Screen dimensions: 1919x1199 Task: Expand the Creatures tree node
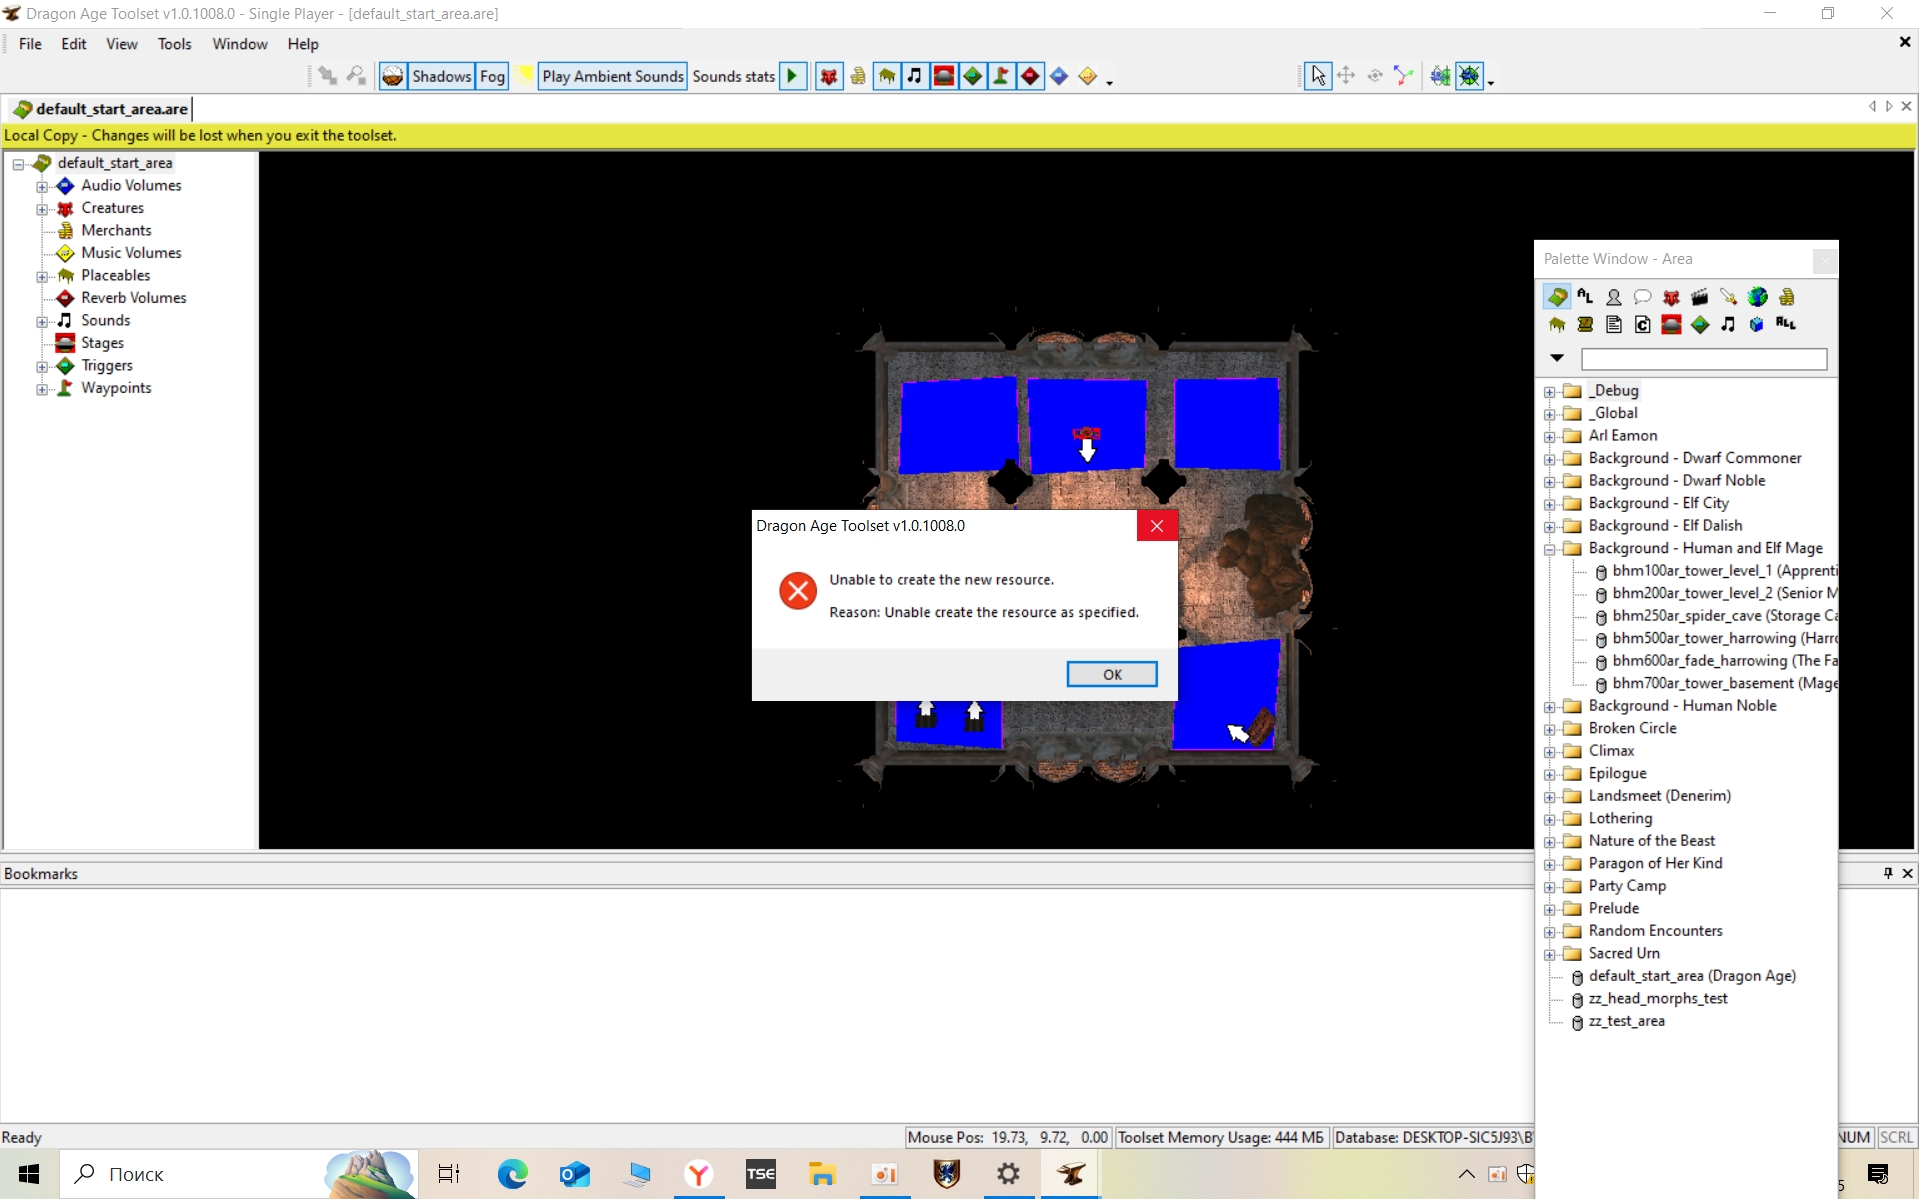tap(41, 209)
